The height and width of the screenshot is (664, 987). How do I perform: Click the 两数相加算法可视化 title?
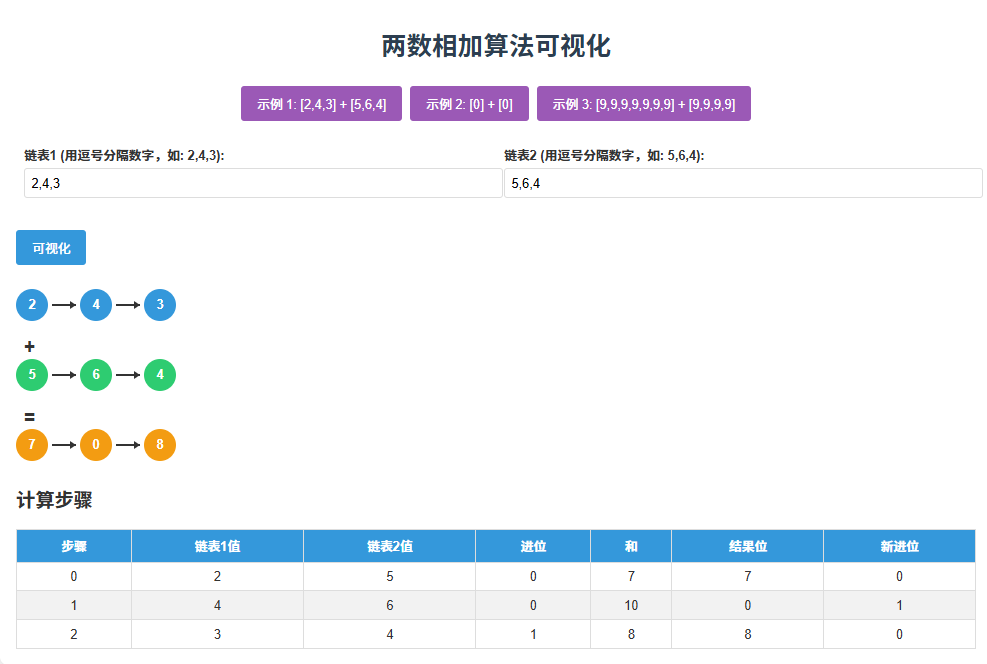click(x=496, y=46)
